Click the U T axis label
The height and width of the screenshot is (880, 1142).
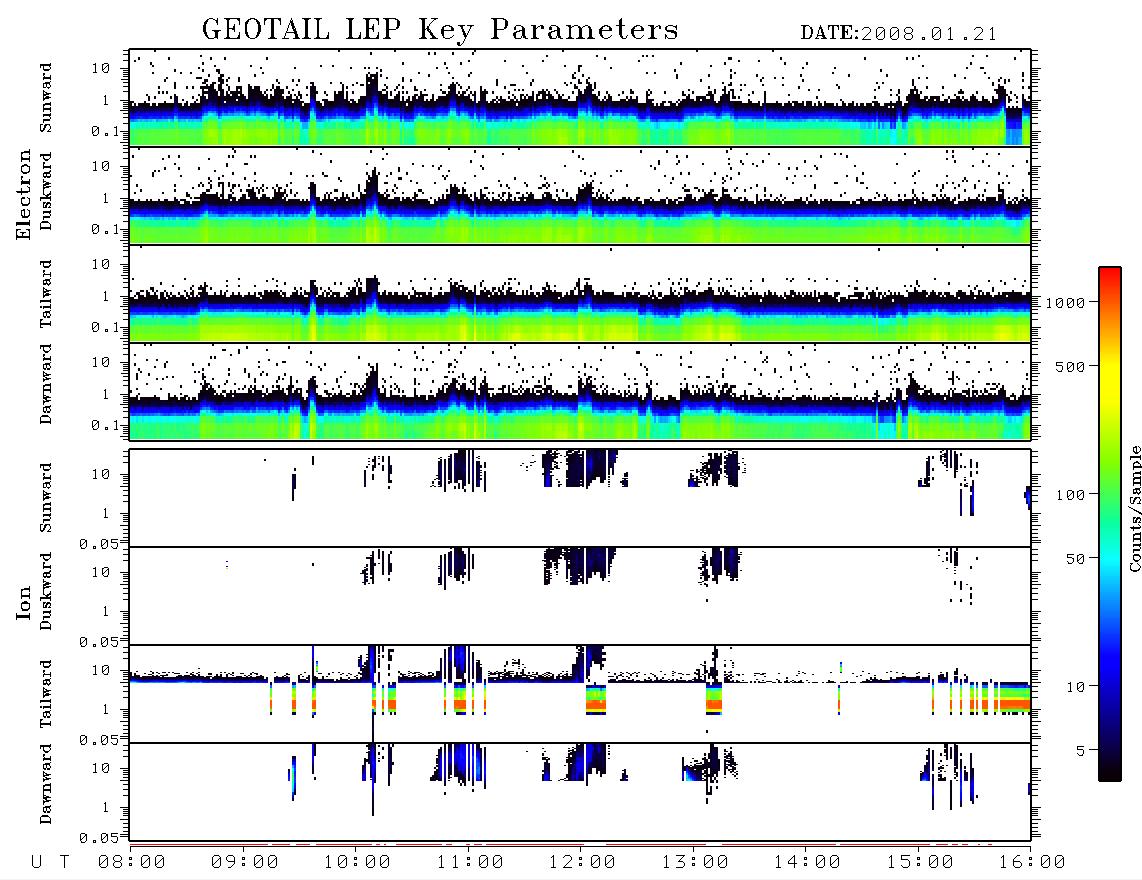click(x=51, y=863)
